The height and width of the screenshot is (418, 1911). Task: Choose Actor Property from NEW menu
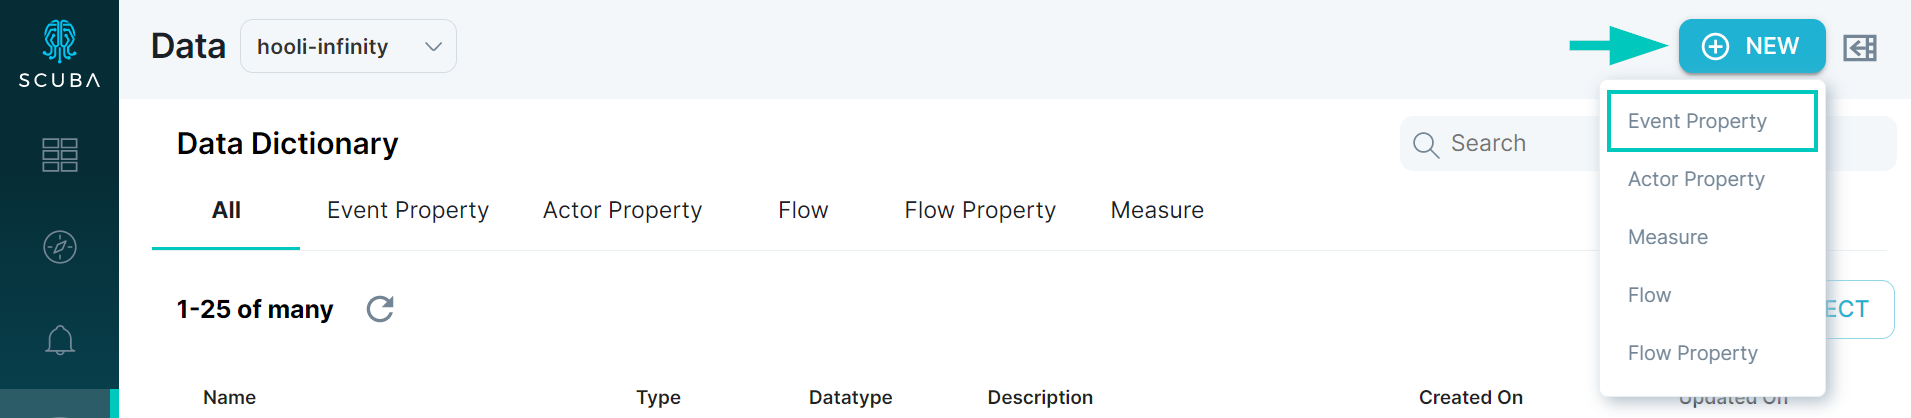1696,179
